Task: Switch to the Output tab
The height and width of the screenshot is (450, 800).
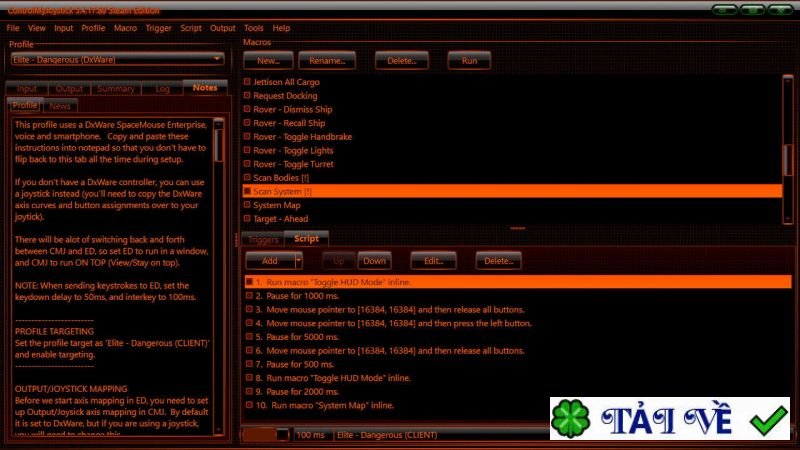Action: pyautogui.click(x=69, y=89)
